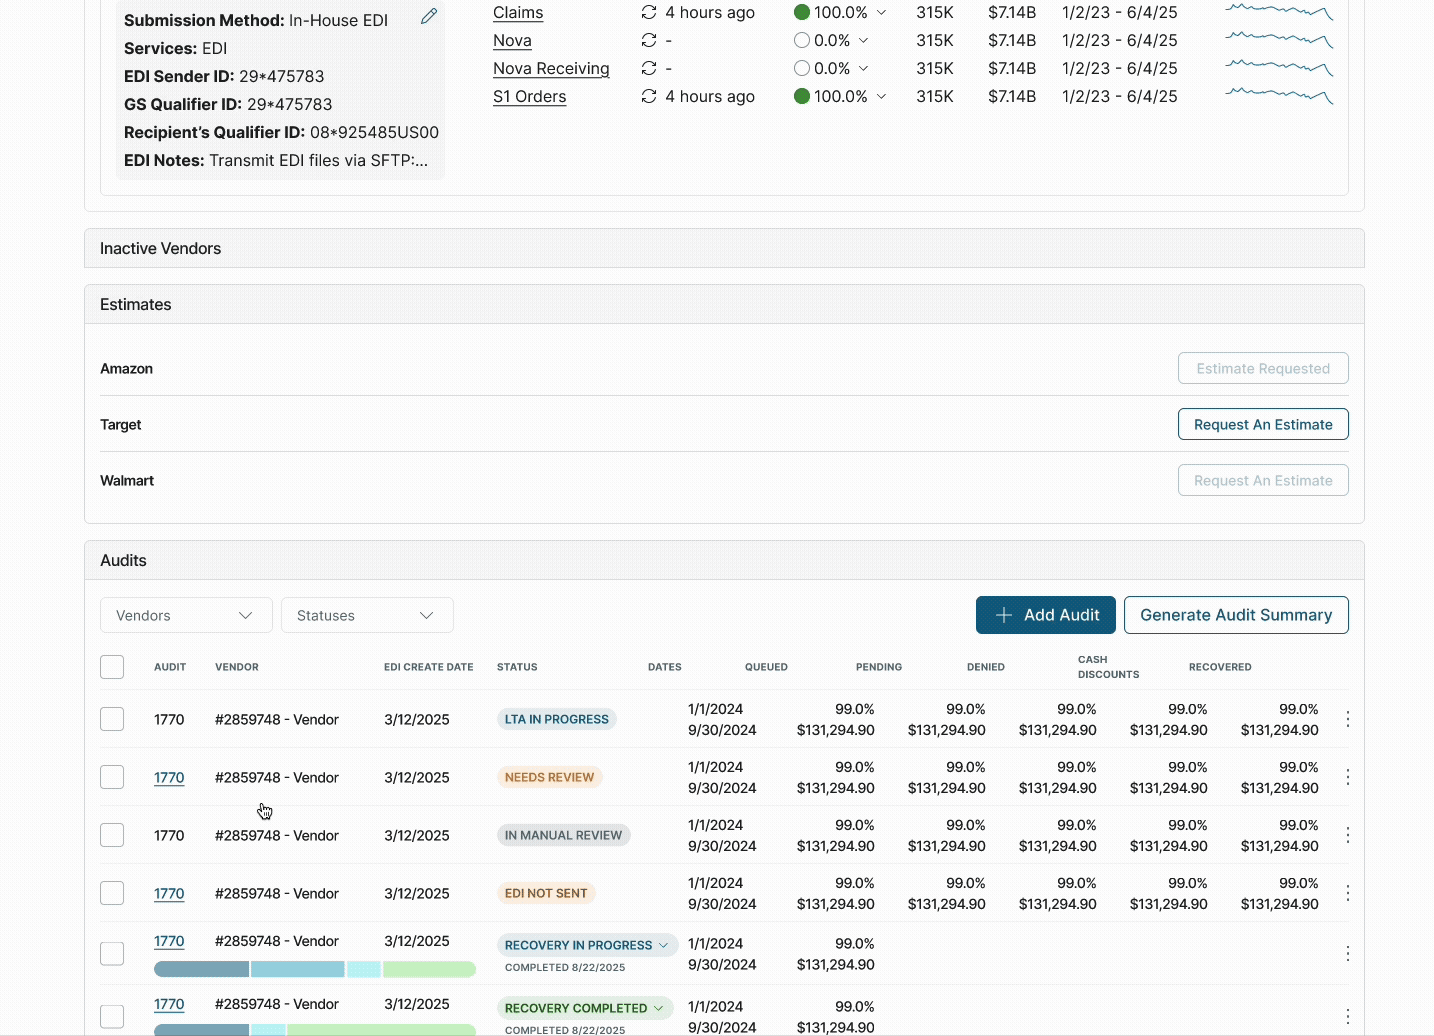Open the three-dot menu for the Recovery Completed audit
This screenshot has height=1036, width=1434.
click(1347, 1016)
